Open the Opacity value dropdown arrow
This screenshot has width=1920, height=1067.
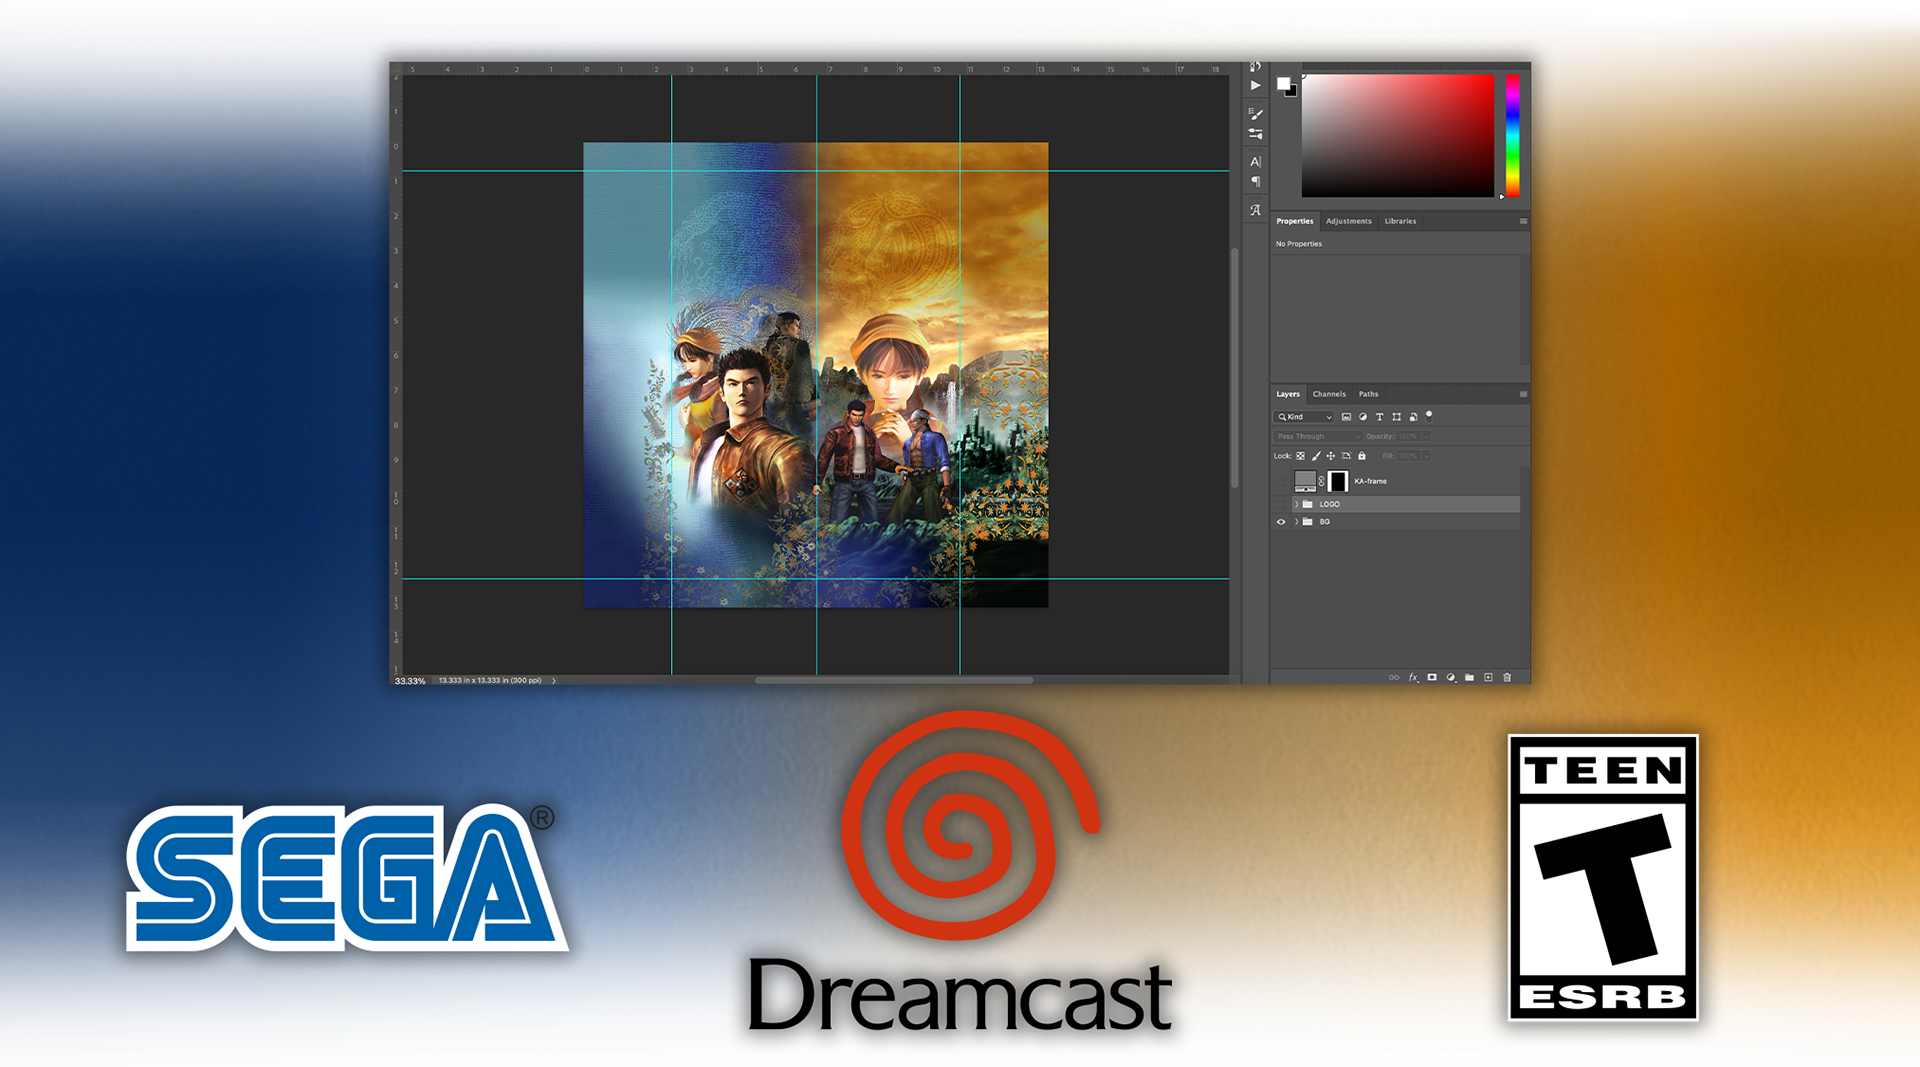pyautogui.click(x=1427, y=436)
